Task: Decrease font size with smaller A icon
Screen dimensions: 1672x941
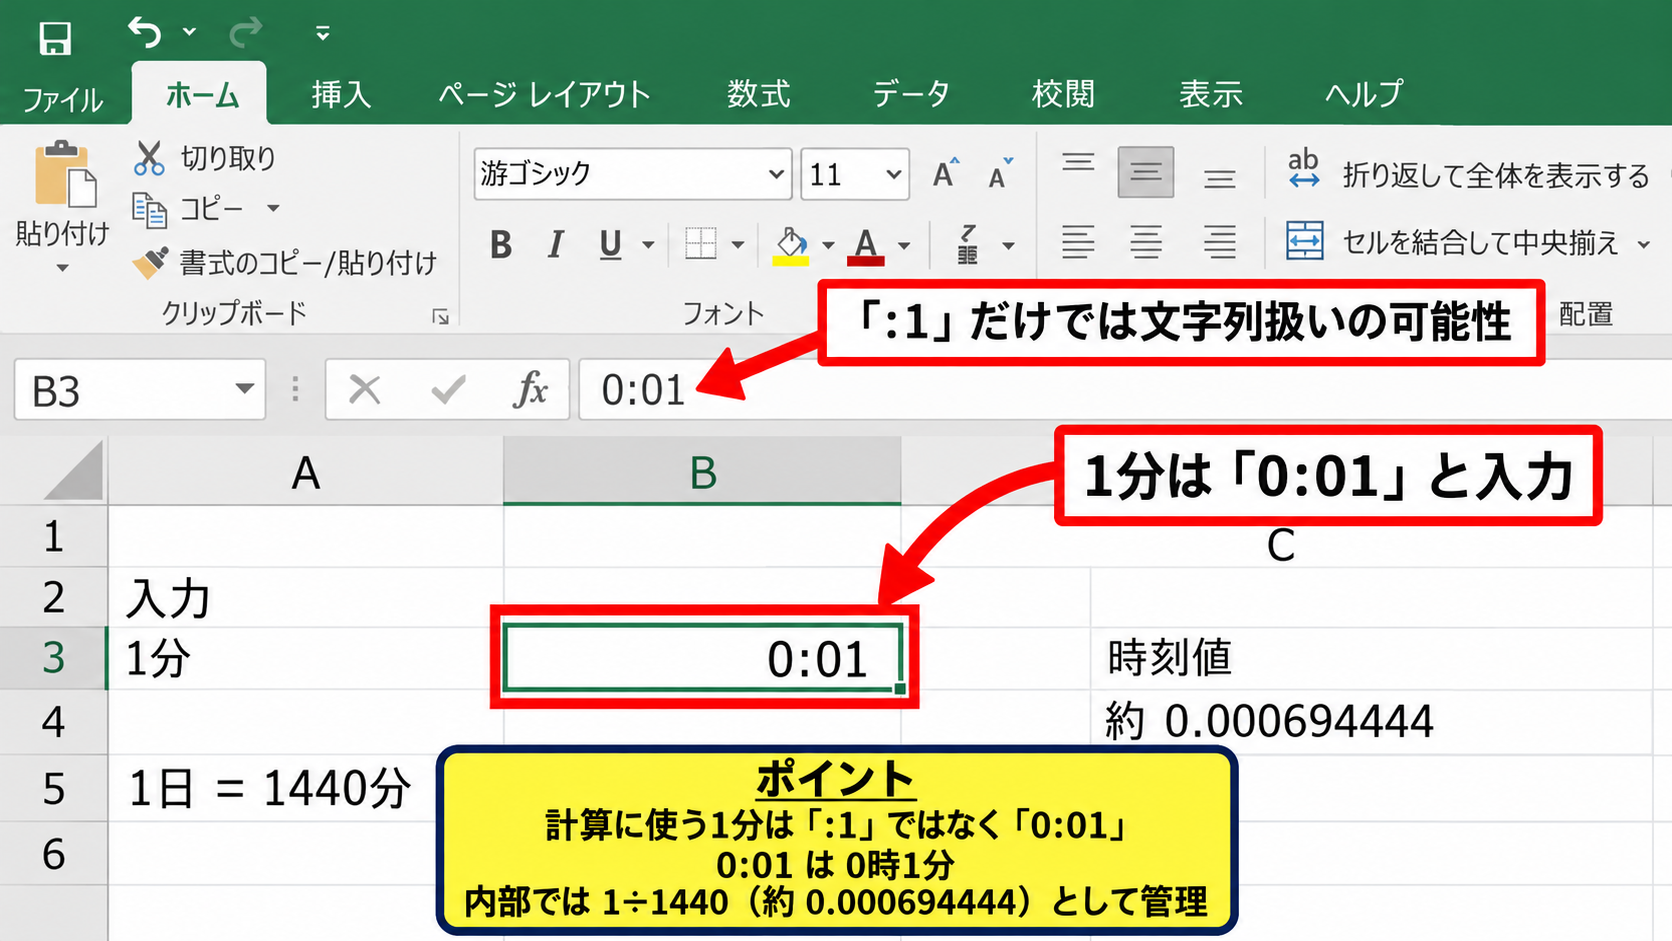Action: coord(1000,174)
